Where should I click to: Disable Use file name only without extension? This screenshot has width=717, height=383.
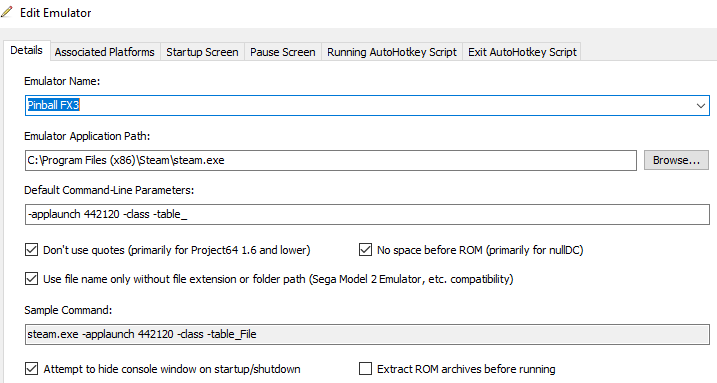32,279
